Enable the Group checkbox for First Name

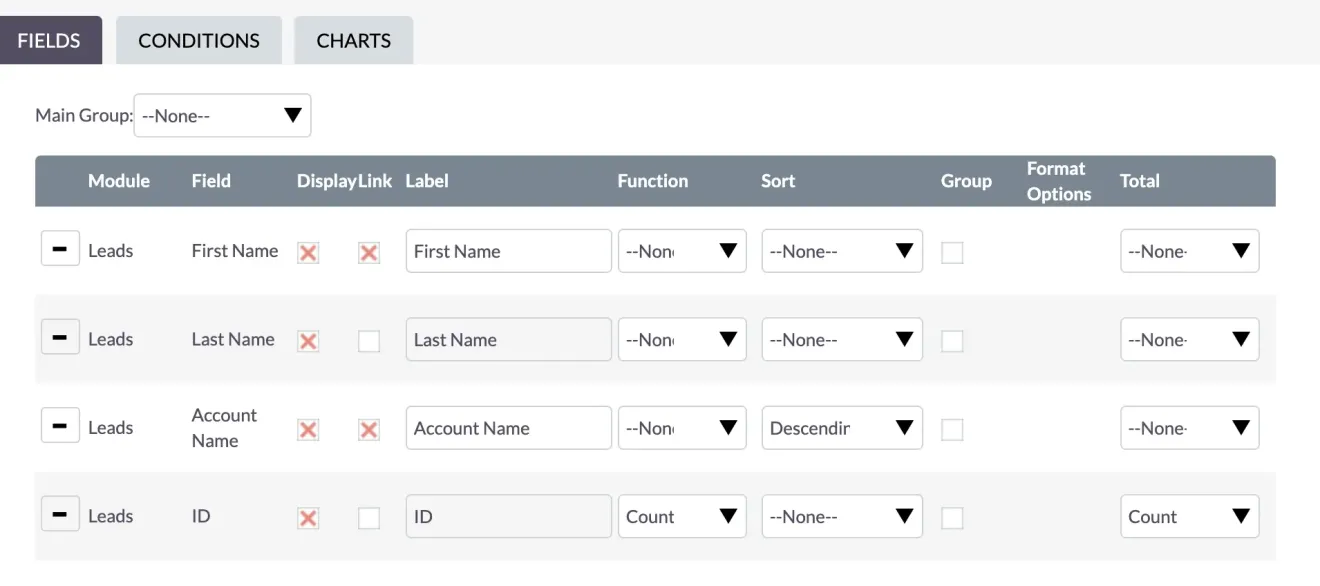952,253
